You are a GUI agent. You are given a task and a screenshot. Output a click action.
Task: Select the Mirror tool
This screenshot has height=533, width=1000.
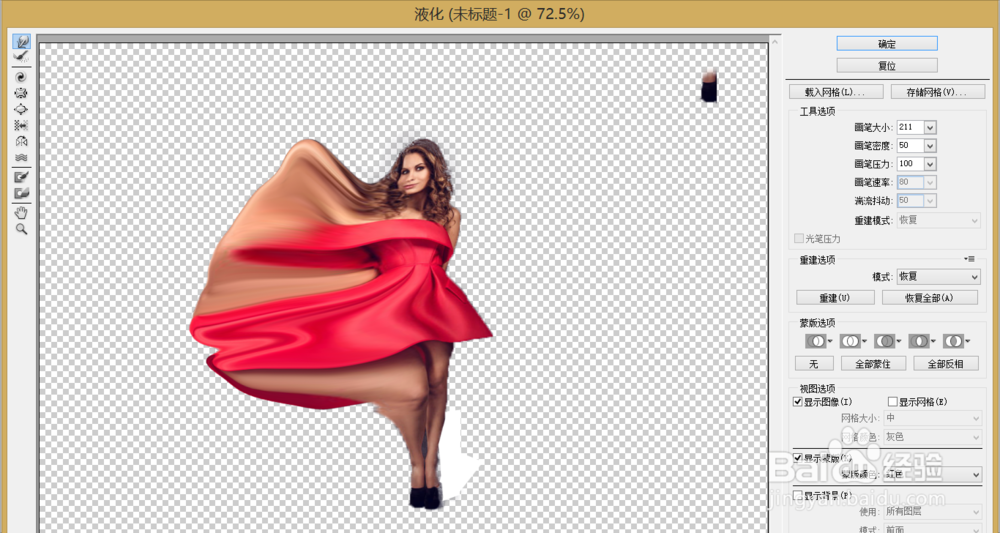(22, 142)
